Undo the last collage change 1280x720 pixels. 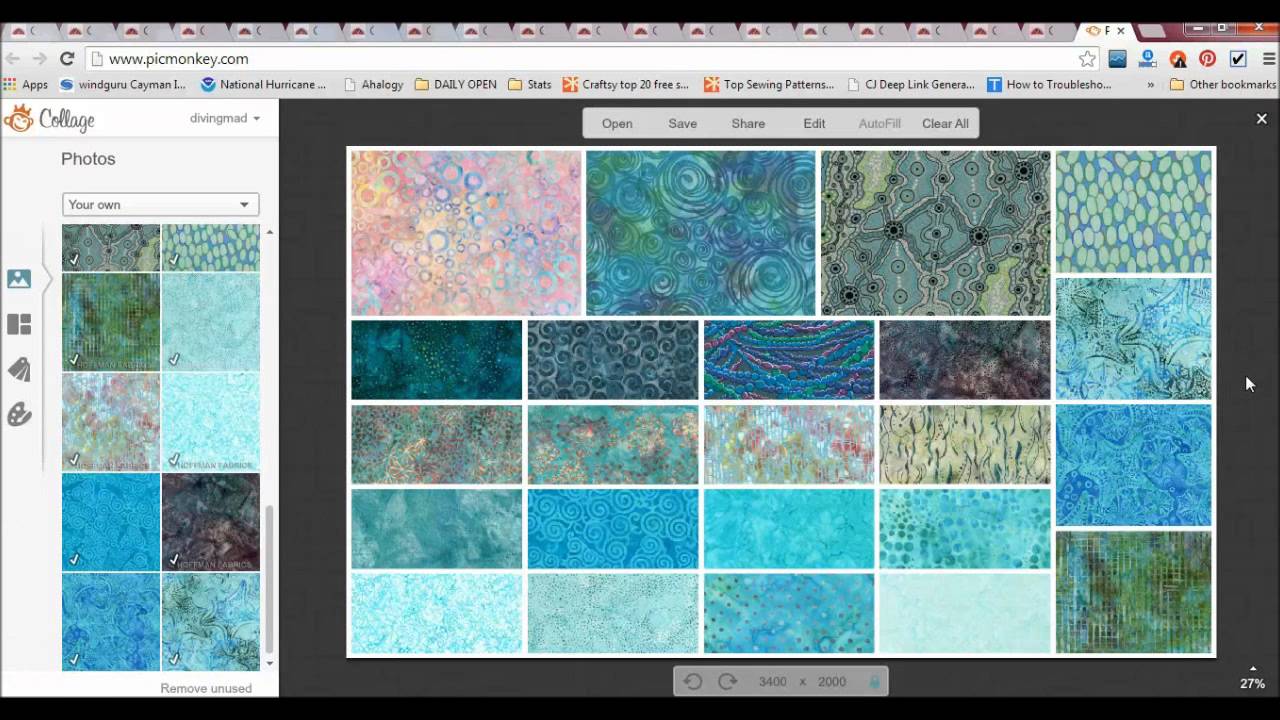click(x=692, y=681)
